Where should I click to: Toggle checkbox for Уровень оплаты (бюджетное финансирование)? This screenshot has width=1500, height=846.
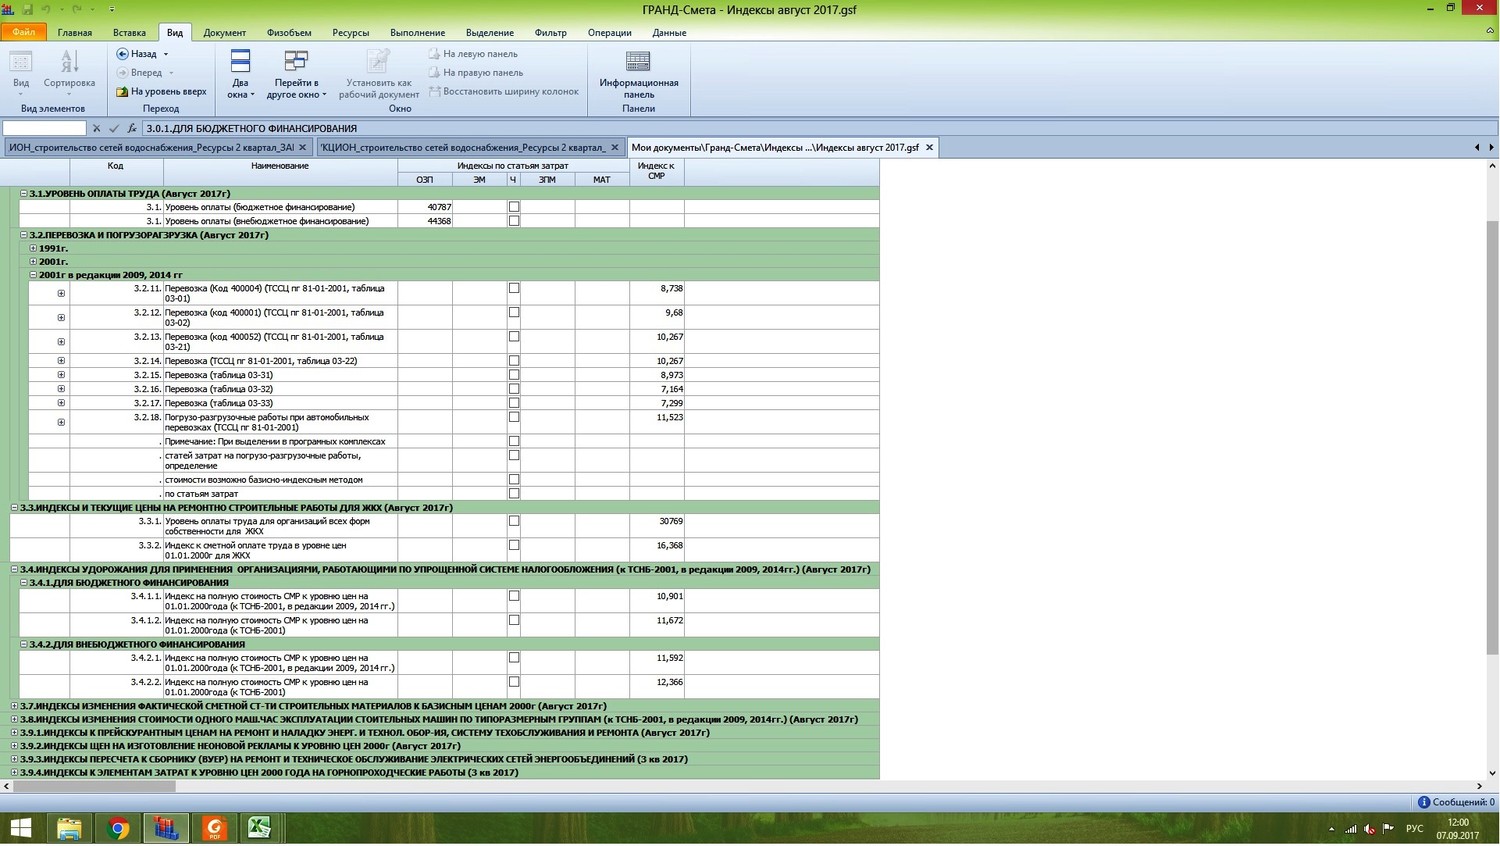point(514,207)
